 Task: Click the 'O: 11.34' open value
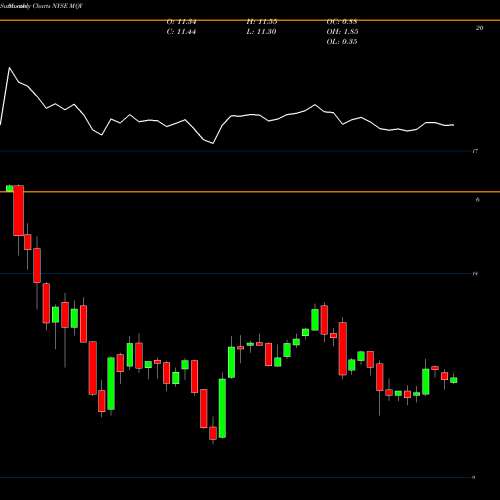tap(181, 22)
